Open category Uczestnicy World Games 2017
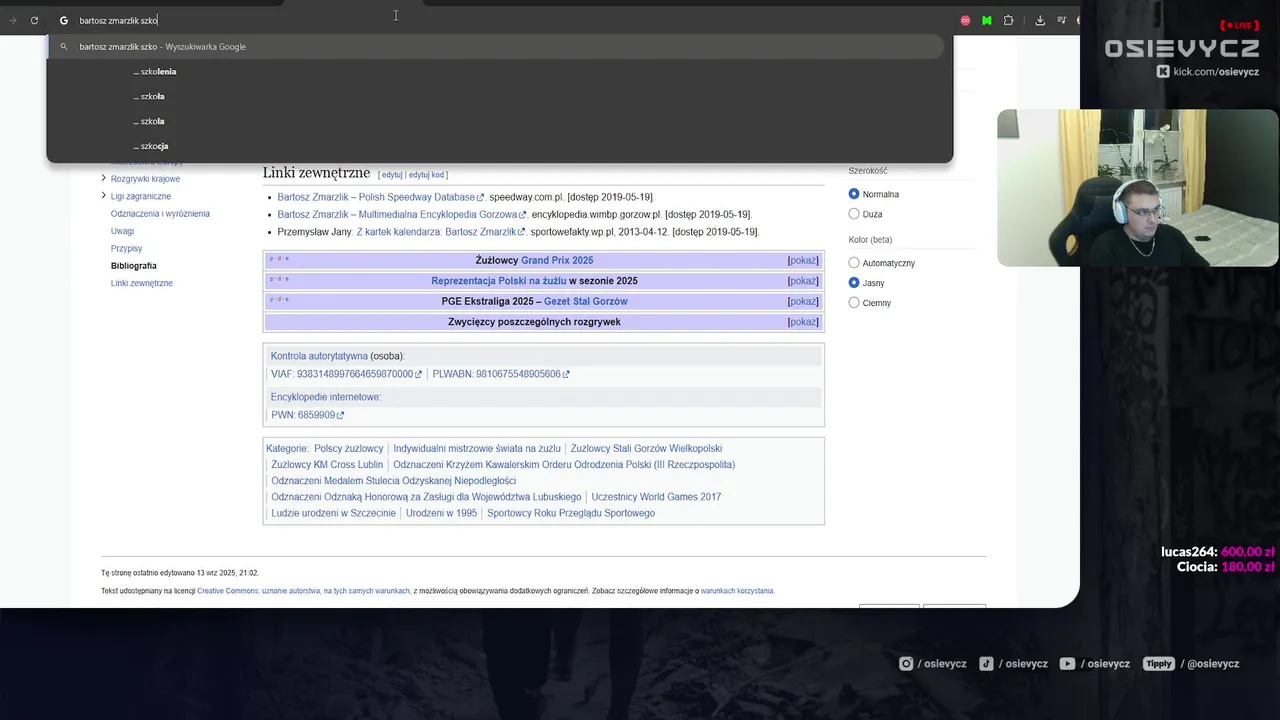This screenshot has width=1280, height=720. click(x=656, y=497)
